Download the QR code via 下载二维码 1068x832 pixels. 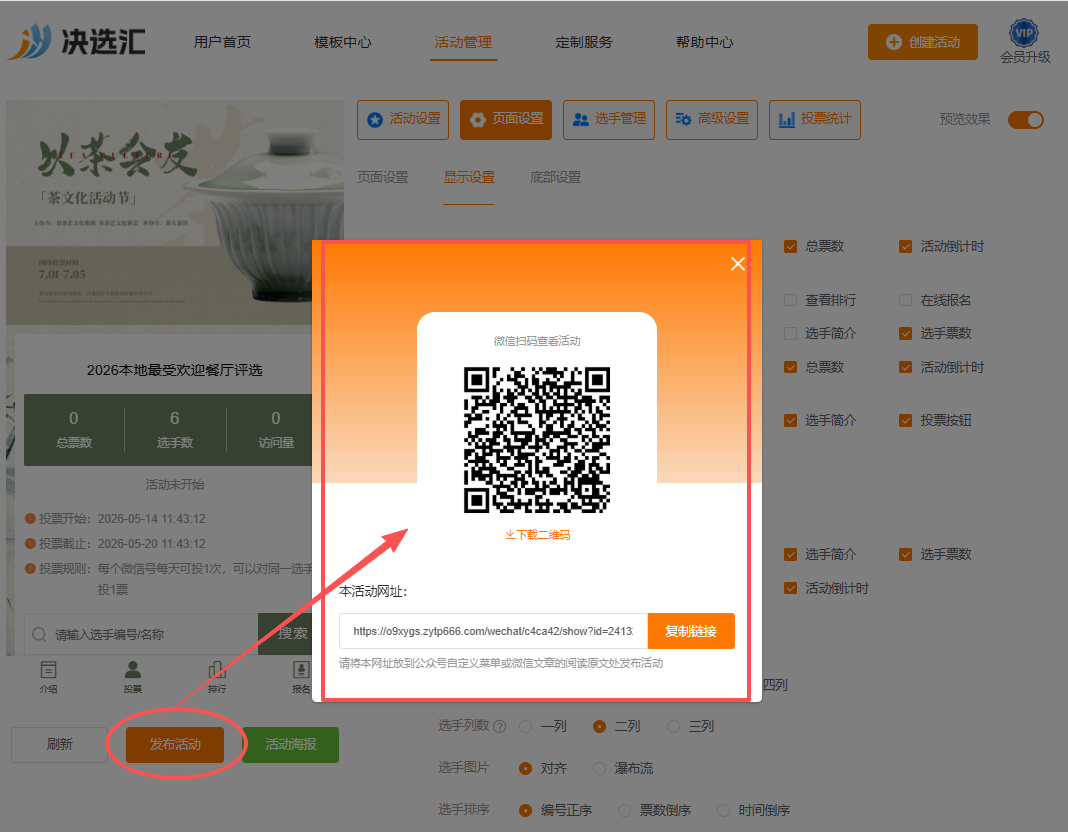point(537,535)
